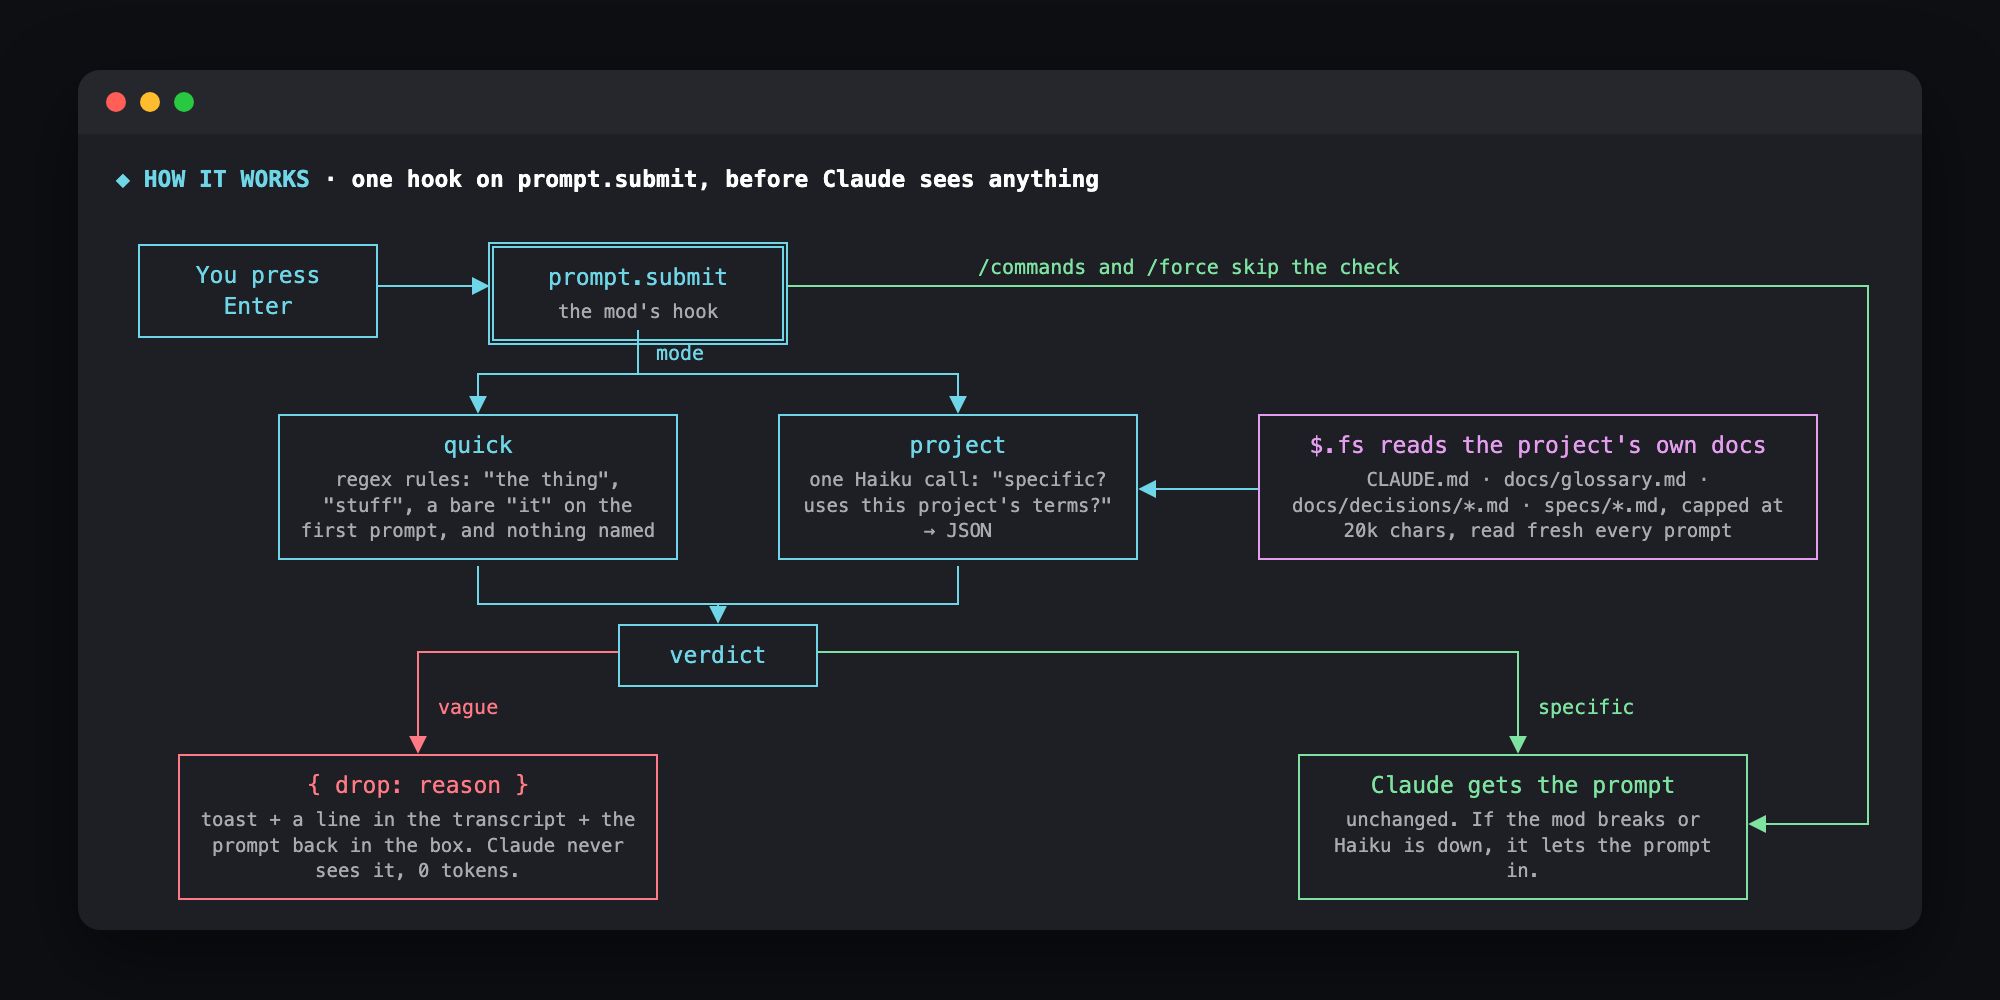
Task: Click the '{ drop: reason }' title
Action: pyautogui.click(x=418, y=785)
